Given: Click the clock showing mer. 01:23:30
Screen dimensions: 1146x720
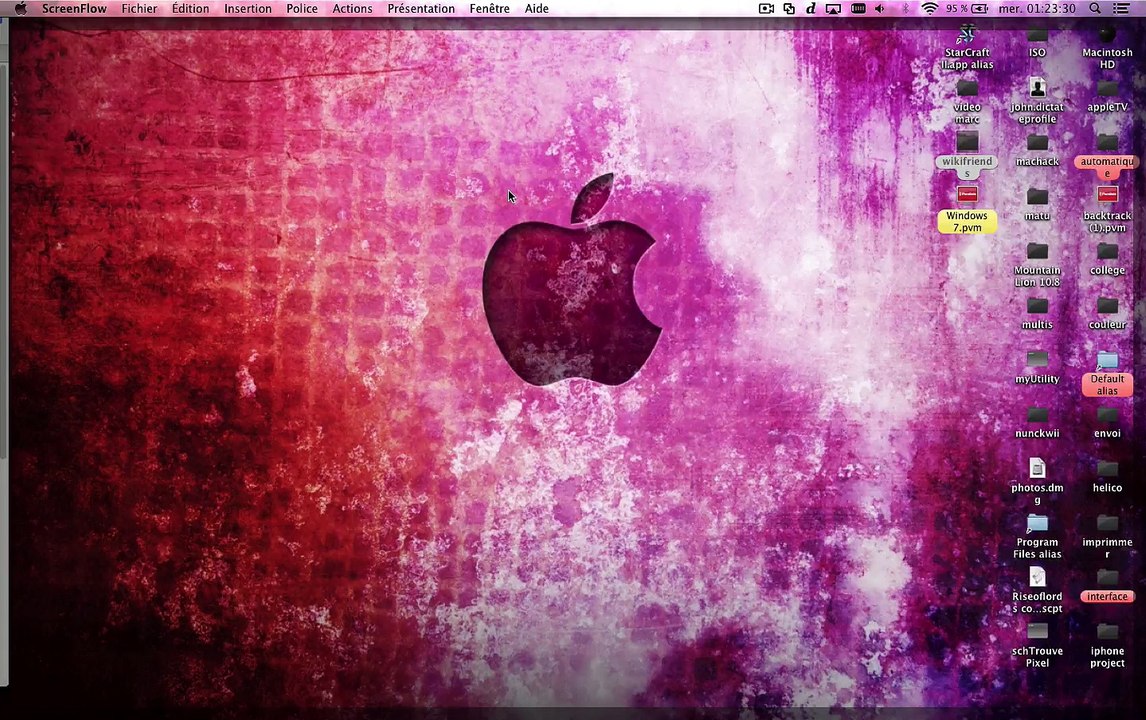Looking at the screenshot, I should [1037, 9].
